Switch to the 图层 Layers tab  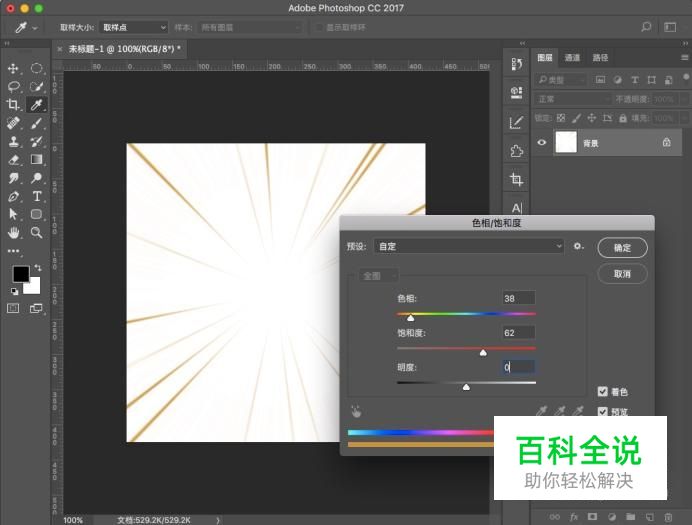pyautogui.click(x=545, y=58)
